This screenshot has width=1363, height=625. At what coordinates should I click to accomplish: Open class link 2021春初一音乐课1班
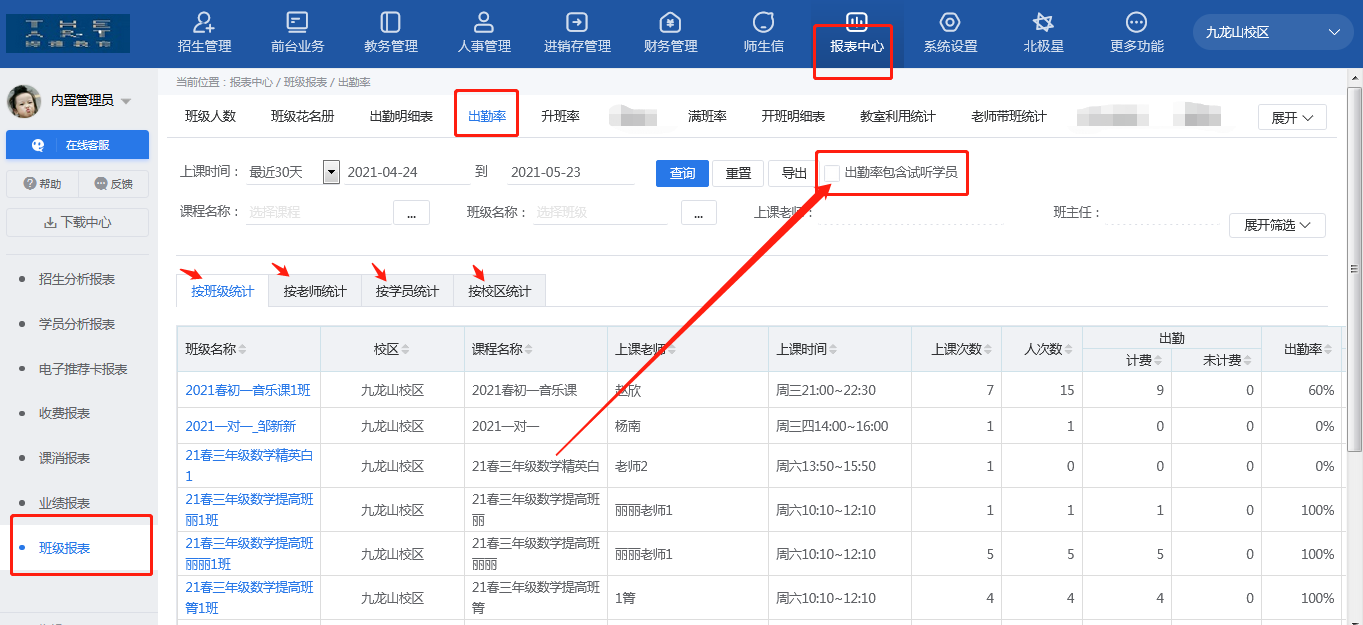coord(248,390)
